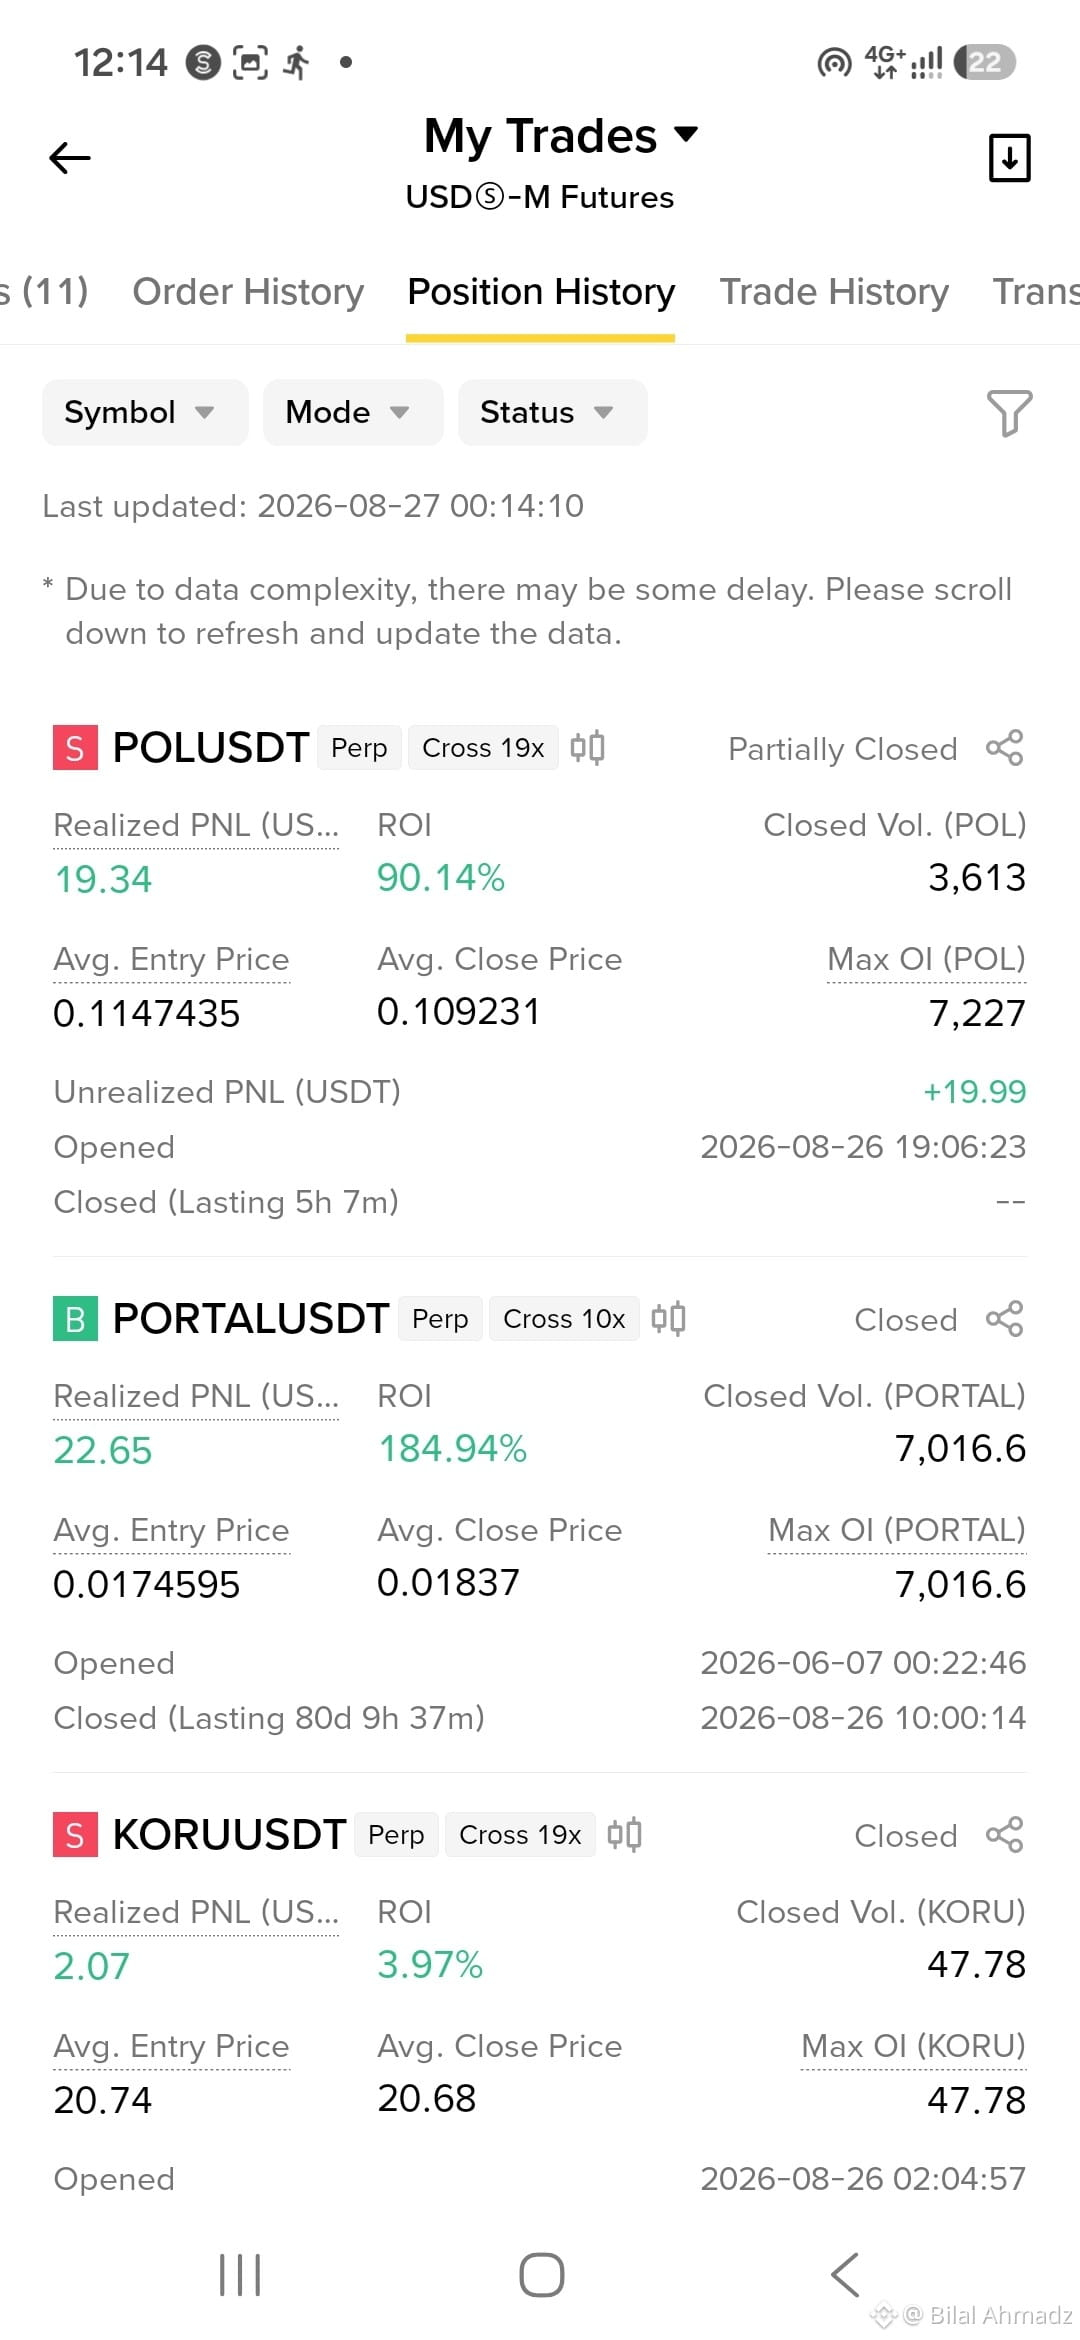Image resolution: width=1080 pixels, height=2340 pixels.
Task: Tap the POLUSDT symbol name
Action: pos(211,748)
